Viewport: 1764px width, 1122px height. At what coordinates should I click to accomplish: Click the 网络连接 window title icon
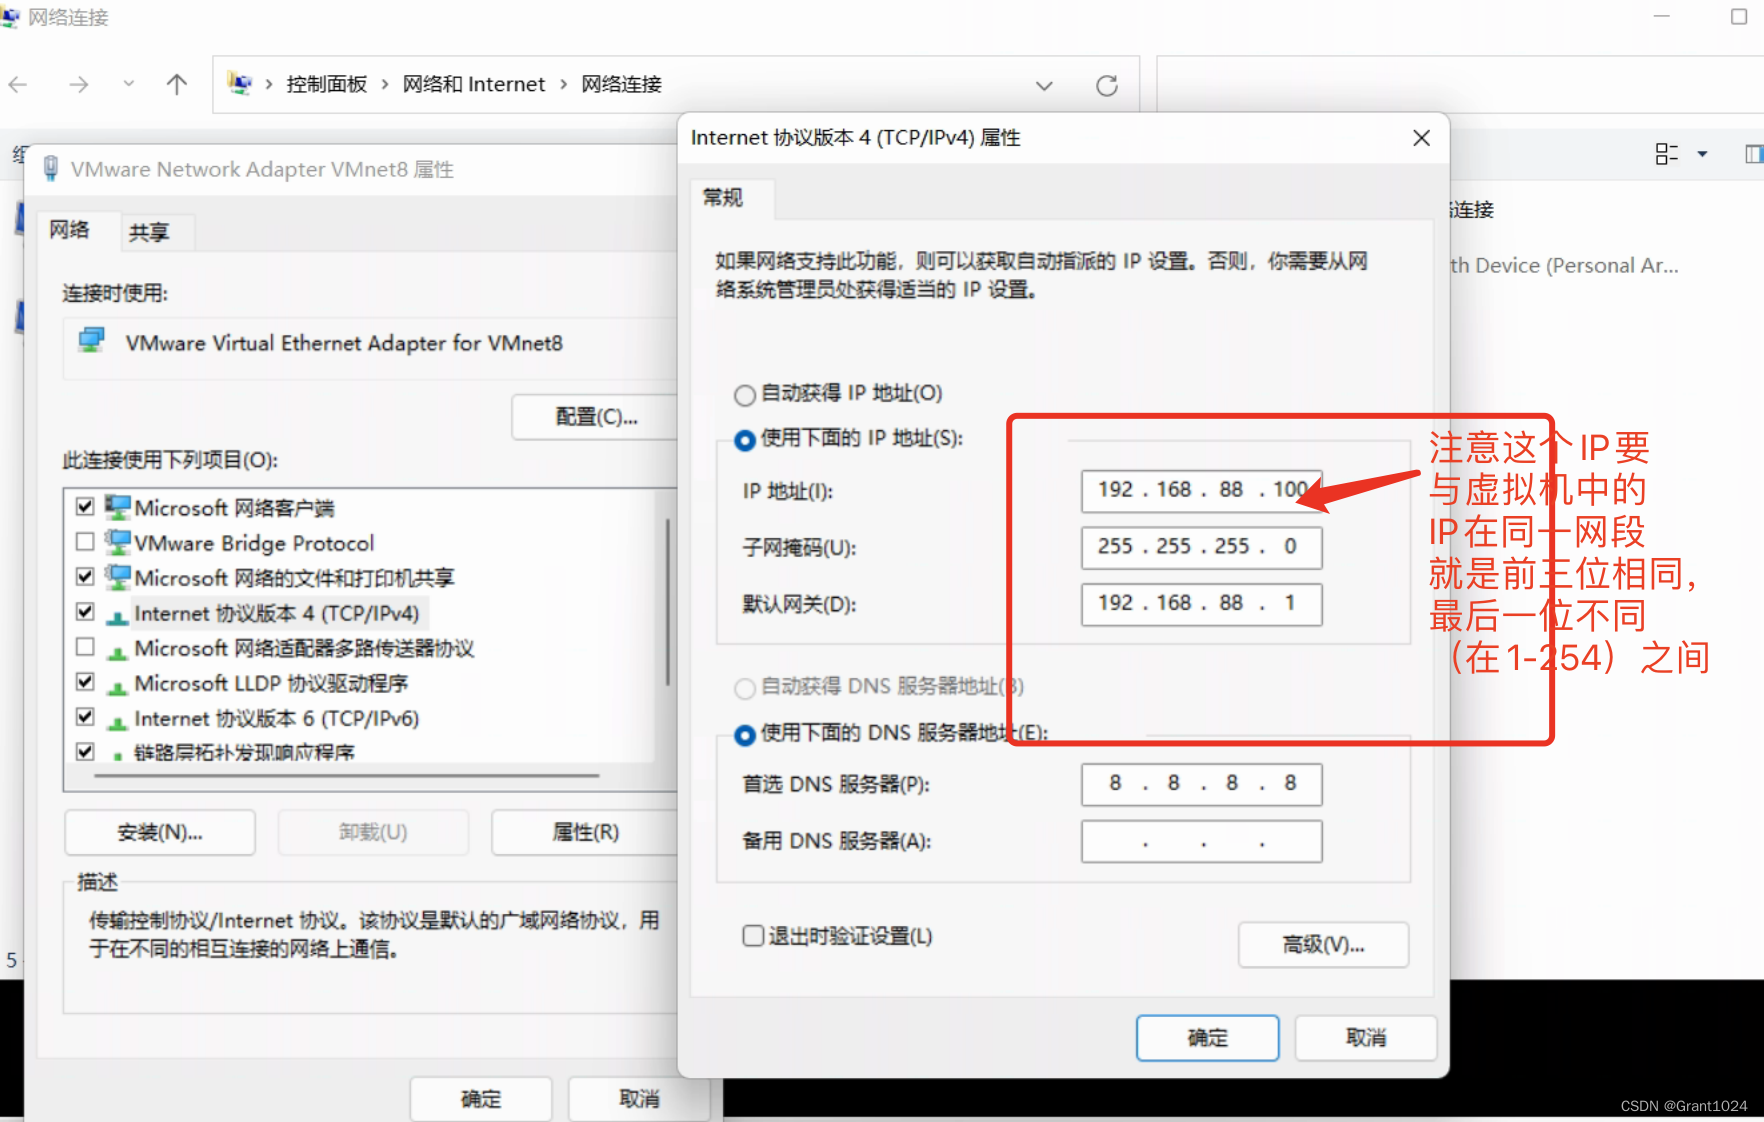10,16
